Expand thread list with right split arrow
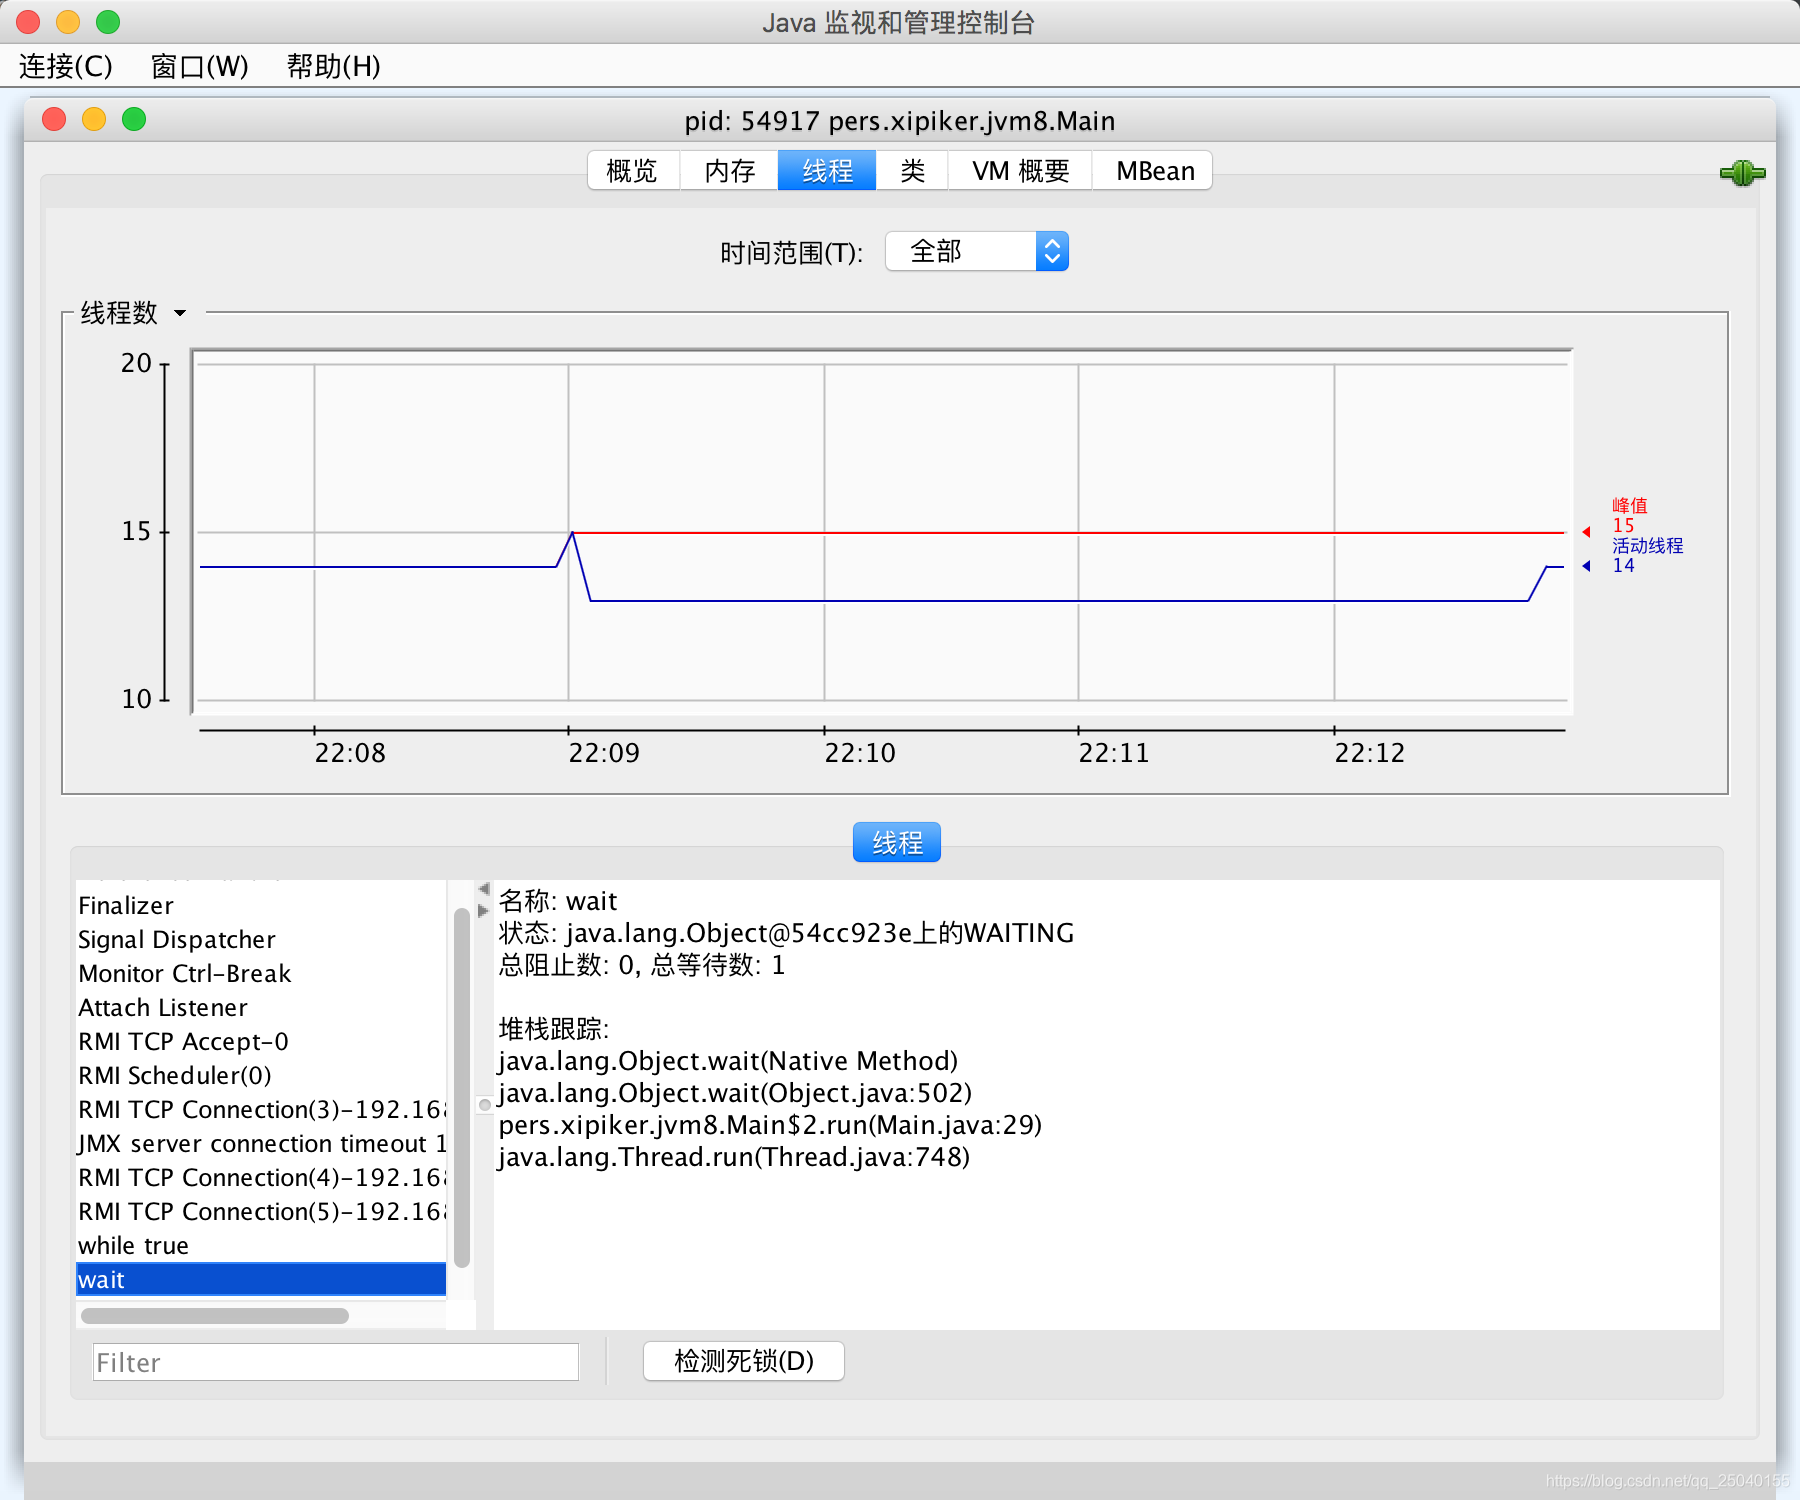 [x=484, y=911]
